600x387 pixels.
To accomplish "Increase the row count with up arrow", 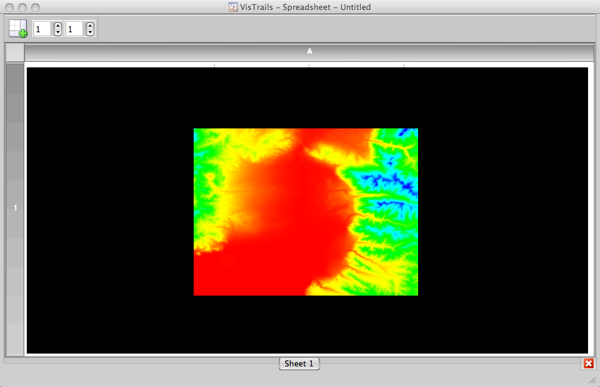I will point(58,26).
